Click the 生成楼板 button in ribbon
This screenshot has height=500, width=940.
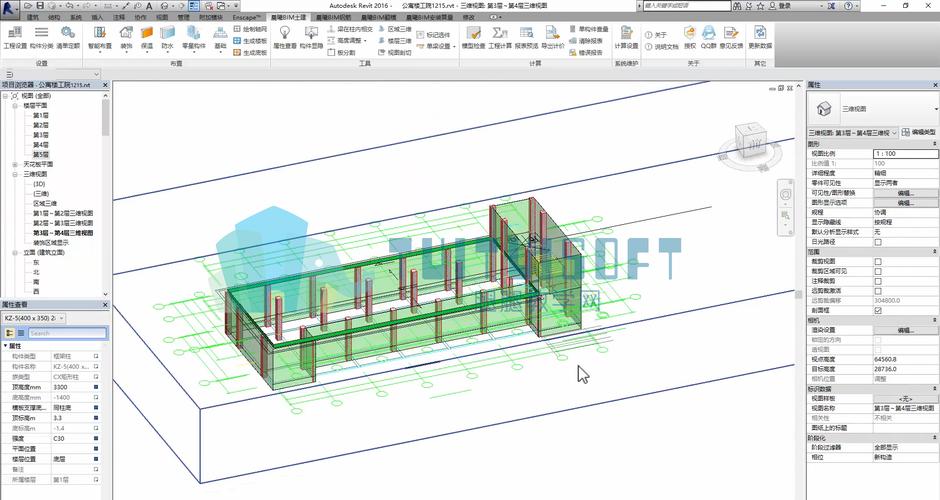pyautogui.click(x=250, y=41)
